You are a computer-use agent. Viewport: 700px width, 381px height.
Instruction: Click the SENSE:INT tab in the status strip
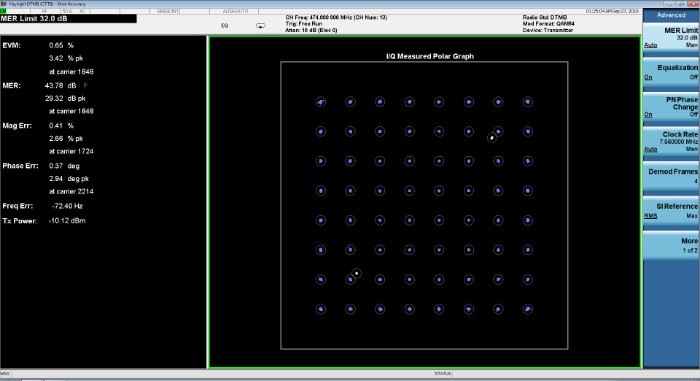click(x=168, y=11)
